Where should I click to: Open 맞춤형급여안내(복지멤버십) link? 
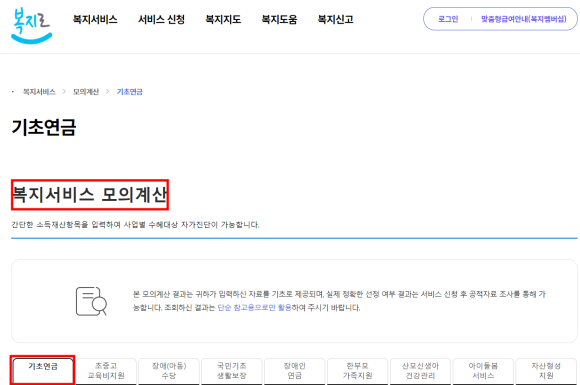point(523,19)
